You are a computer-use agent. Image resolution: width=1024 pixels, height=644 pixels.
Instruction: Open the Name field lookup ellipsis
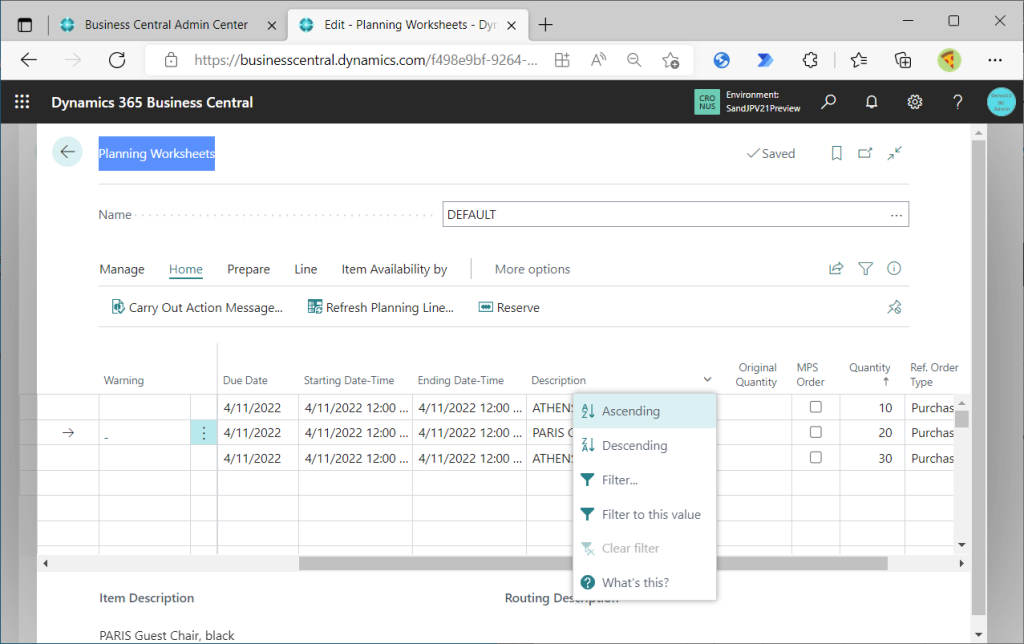point(896,215)
